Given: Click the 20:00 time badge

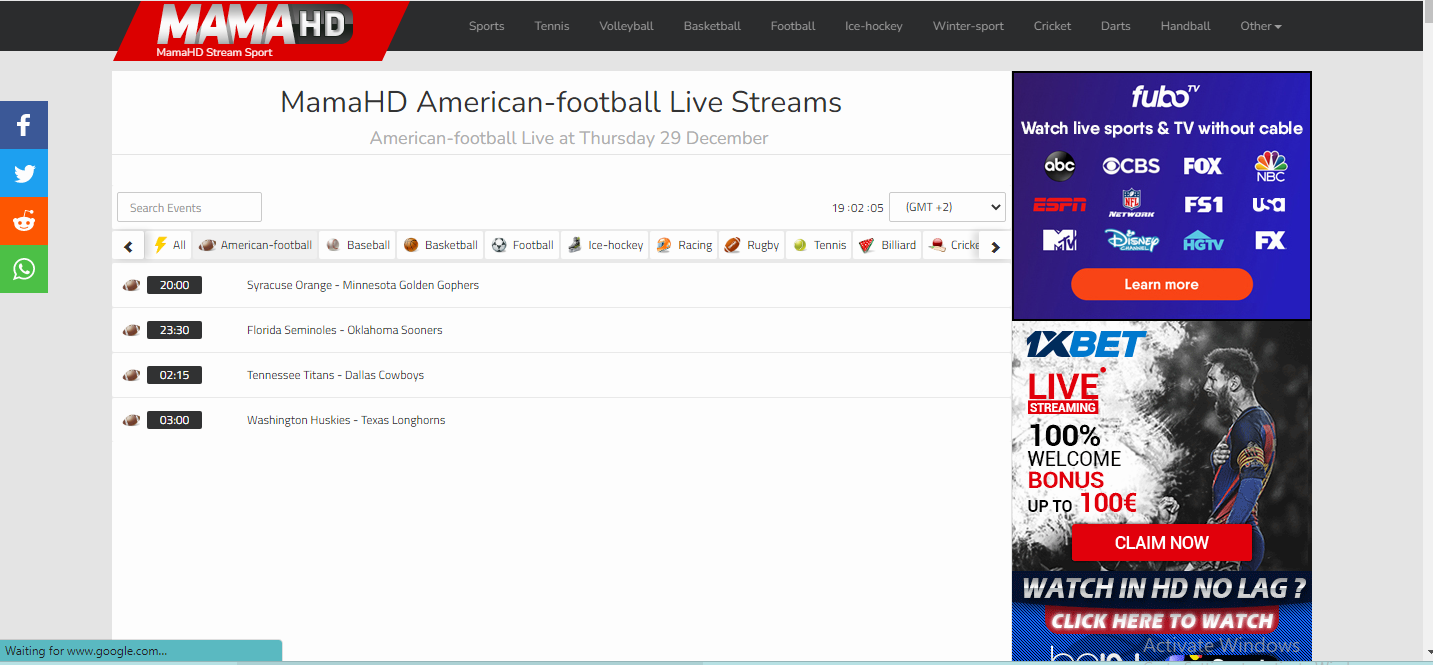Looking at the screenshot, I should click(174, 285).
